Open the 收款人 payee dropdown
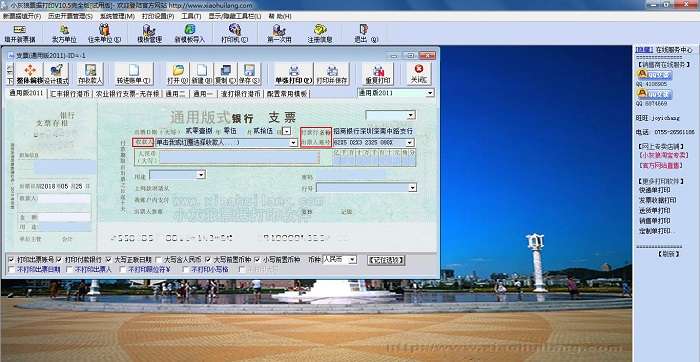 pyautogui.click(x=293, y=143)
